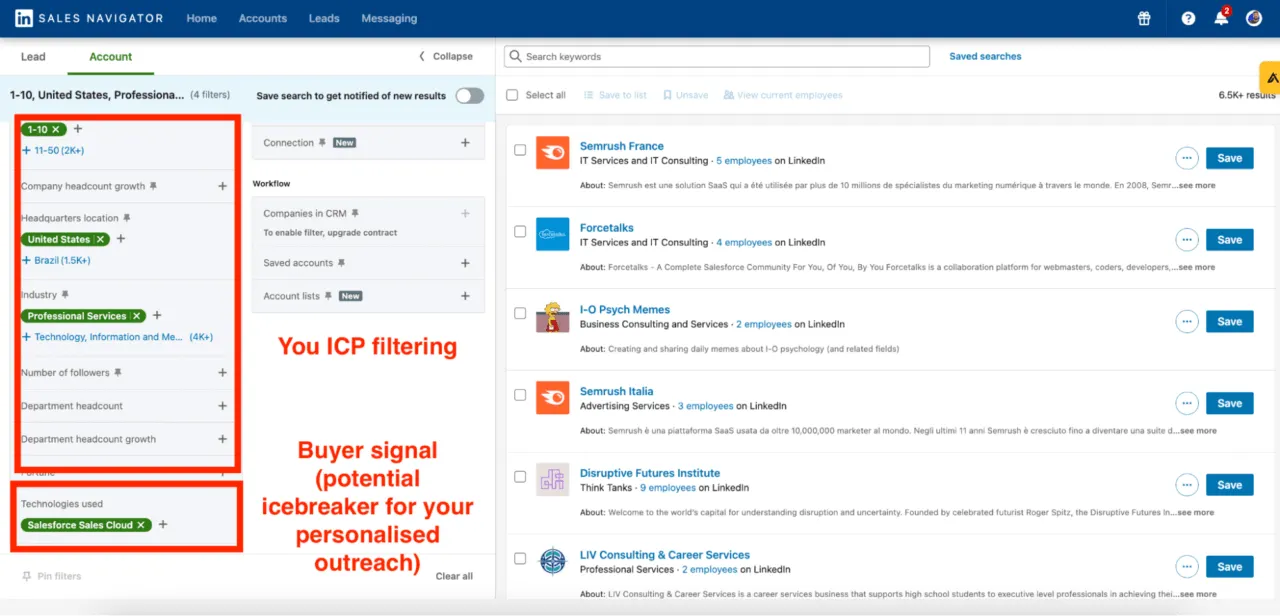Screen dimensions: 1280x616
Task: Open the gift icon in top bar
Action: click(1144, 18)
